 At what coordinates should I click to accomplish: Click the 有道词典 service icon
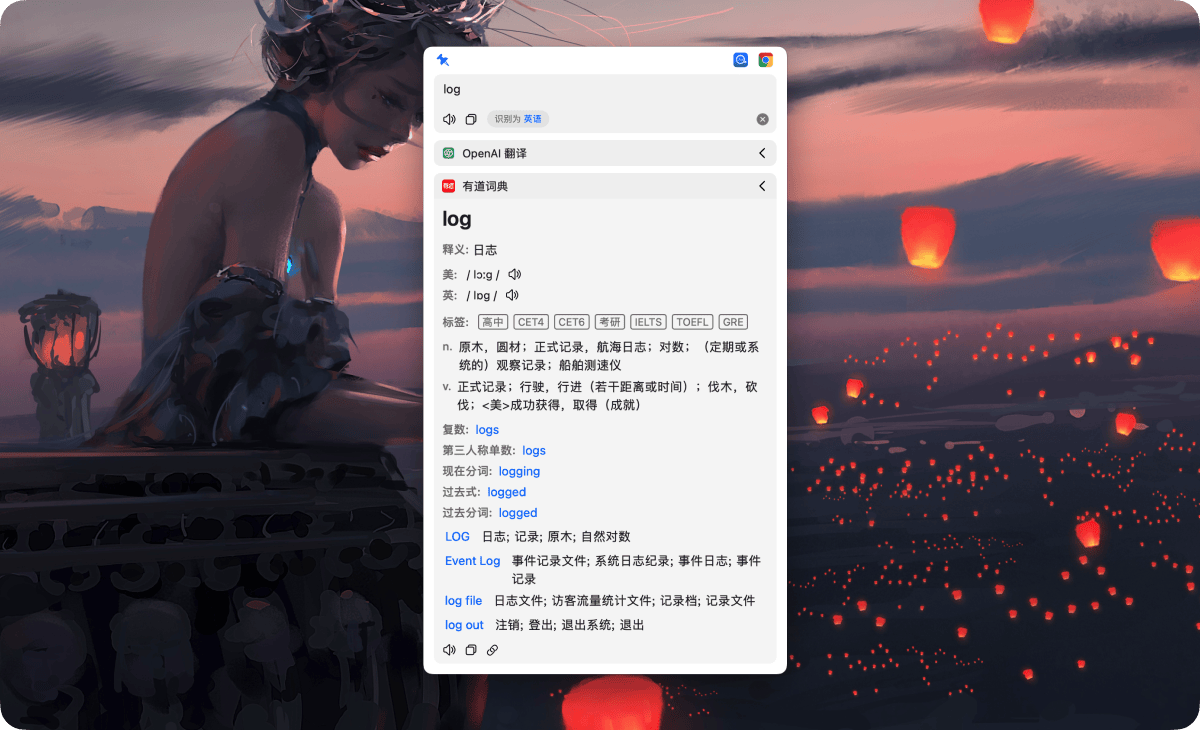449,186
